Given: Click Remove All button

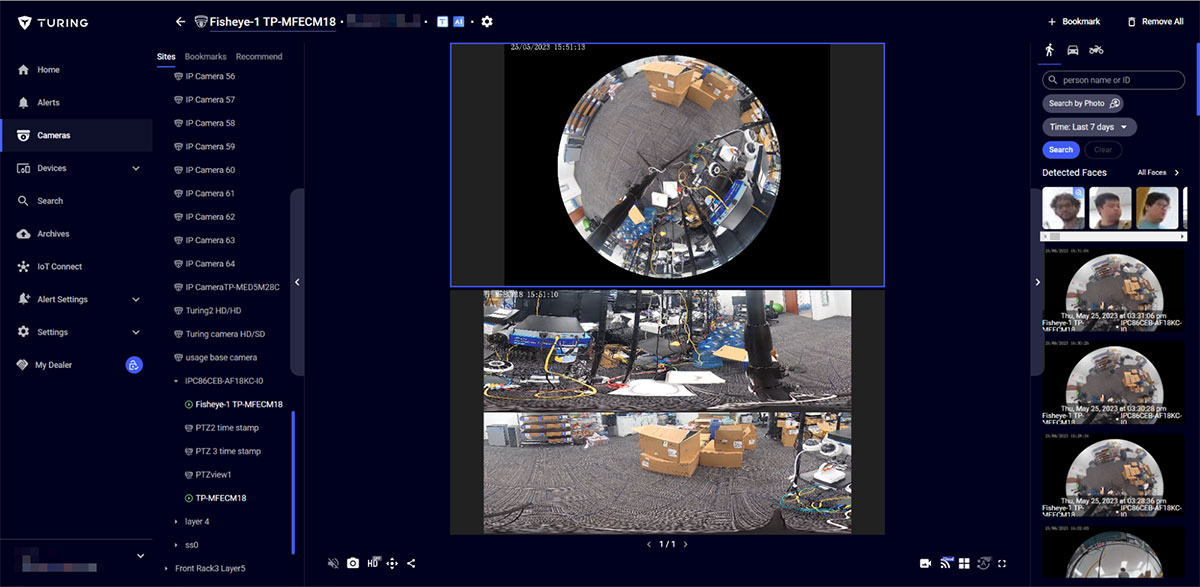Looking at the screenshot, I should click(1155, 21).
